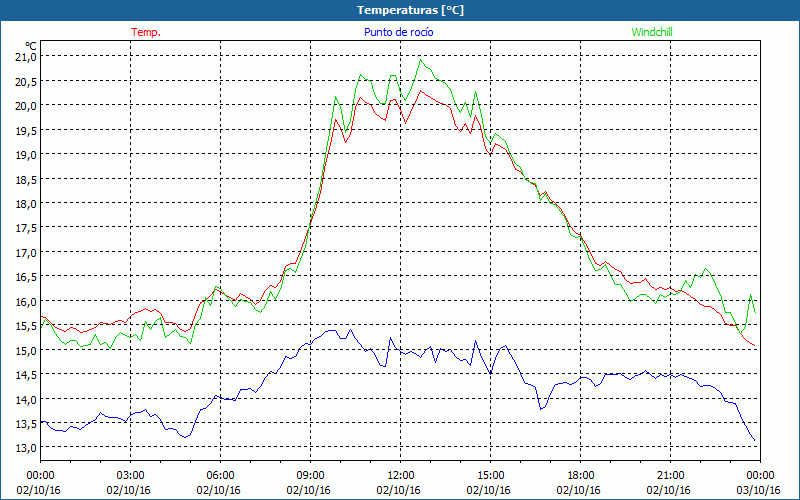
Task: Click the 03/10/16 date label
Action: click(x=760, y=491)
